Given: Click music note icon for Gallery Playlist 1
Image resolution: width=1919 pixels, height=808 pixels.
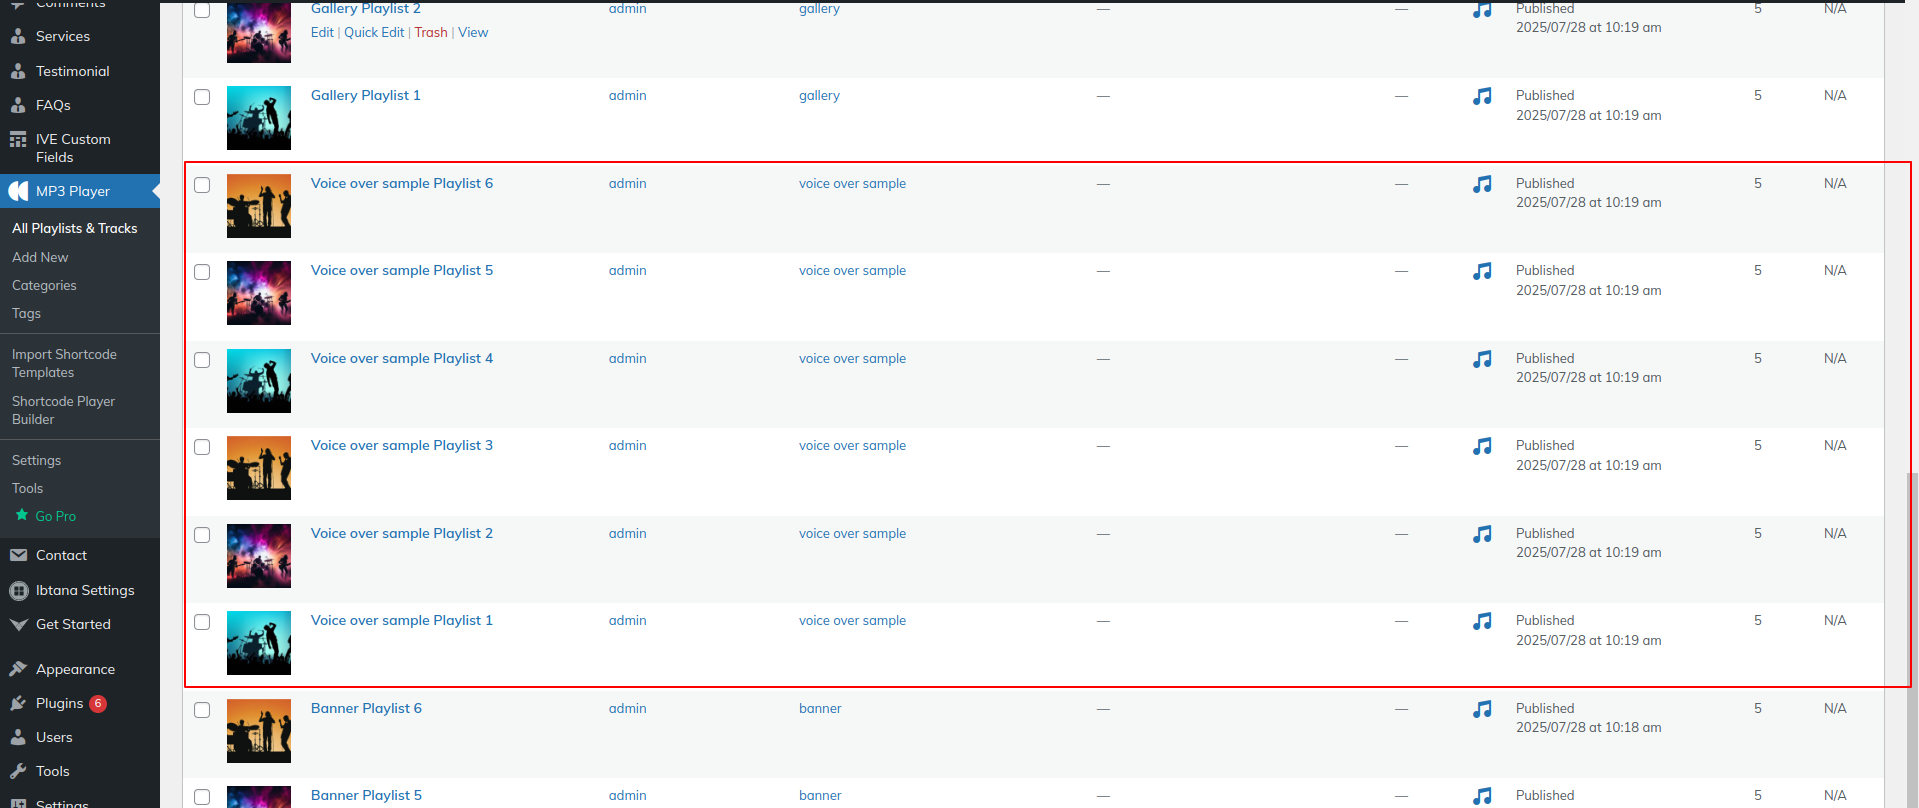Looking at the screenshot, I should pyautogui.click(x=1482, y=96).
